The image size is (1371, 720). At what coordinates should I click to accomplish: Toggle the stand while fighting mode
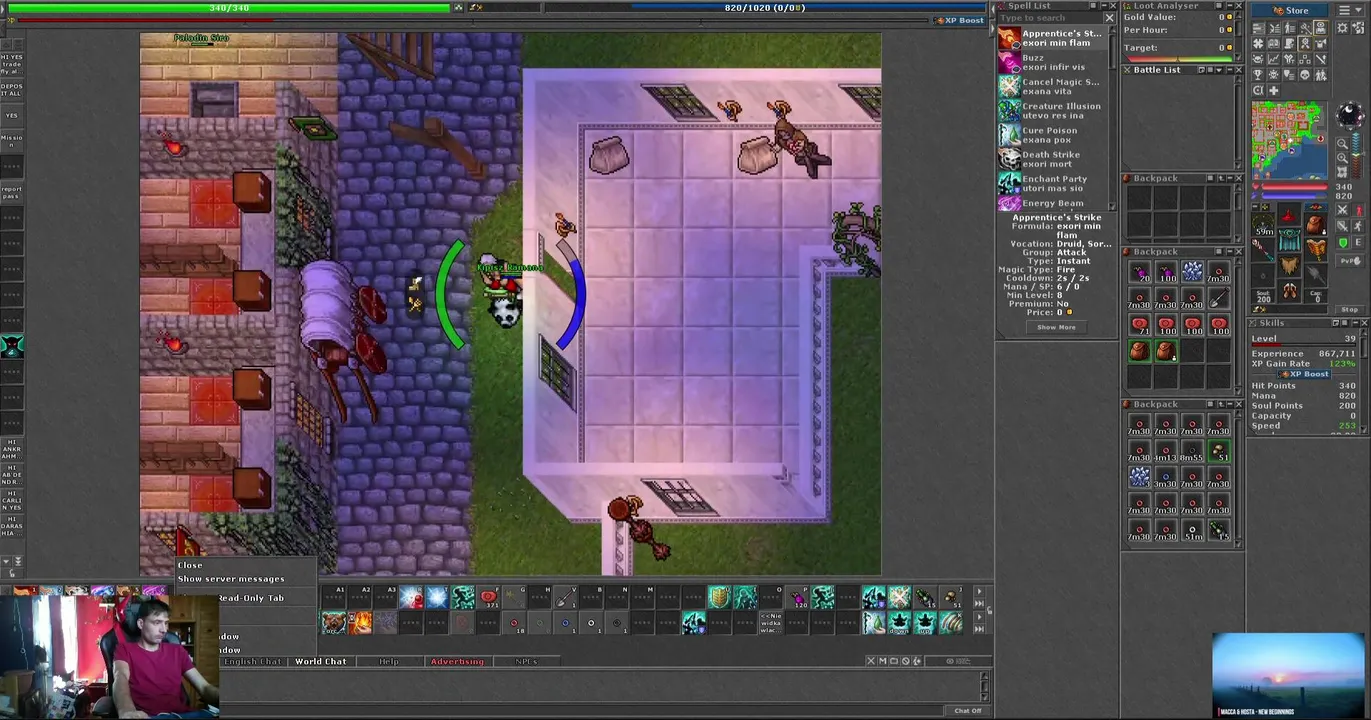tap(1358, 226)
